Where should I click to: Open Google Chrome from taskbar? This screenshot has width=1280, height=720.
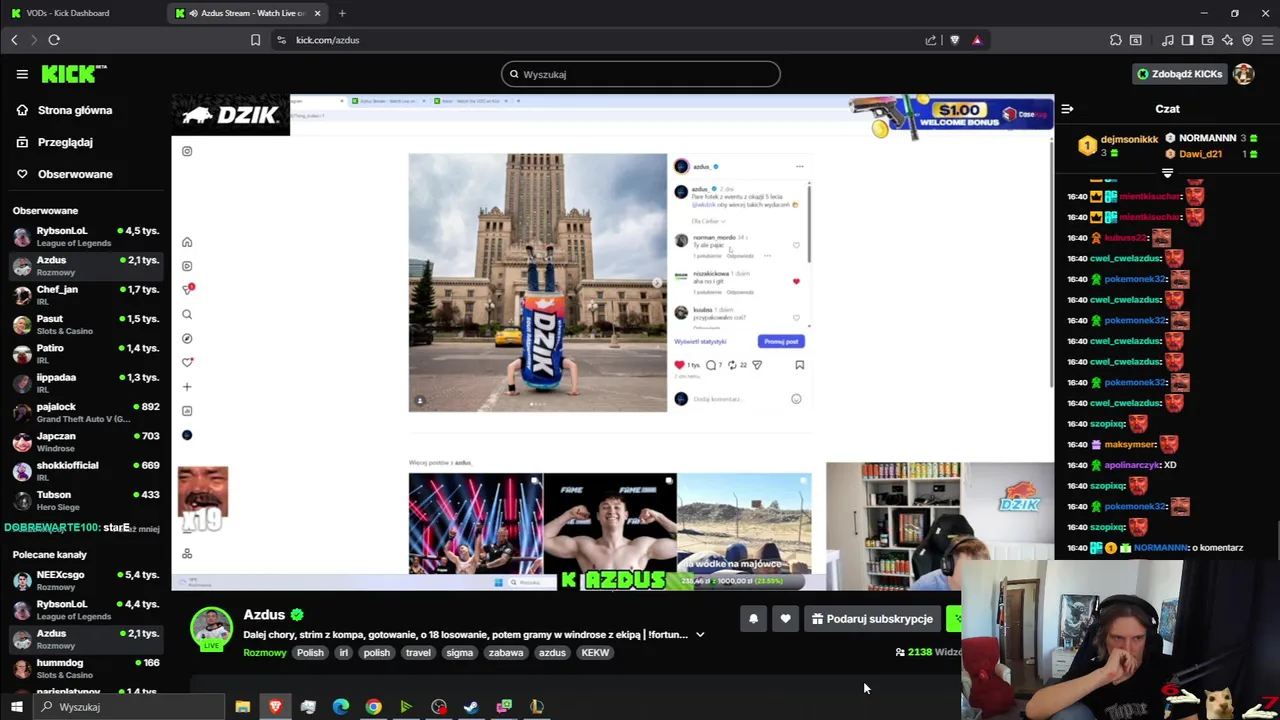point(373,707)
